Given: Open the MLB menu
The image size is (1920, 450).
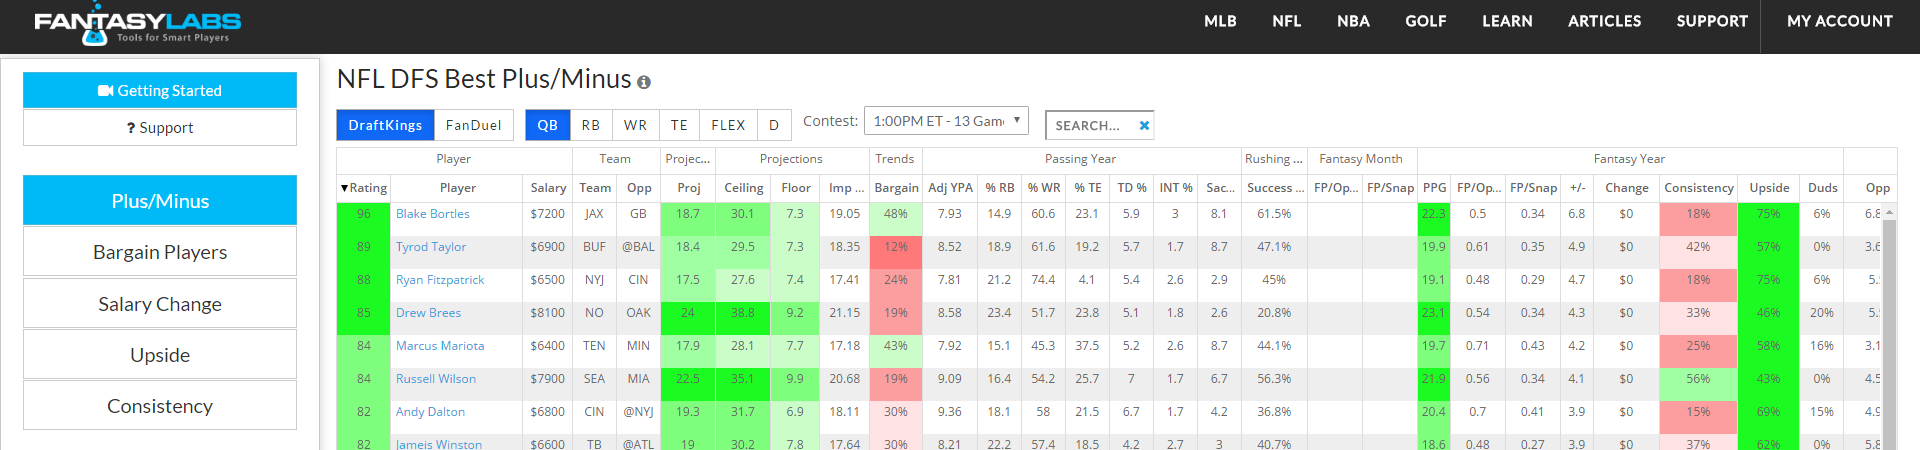Looking at the screenshot, I should tap(1220, 21).
